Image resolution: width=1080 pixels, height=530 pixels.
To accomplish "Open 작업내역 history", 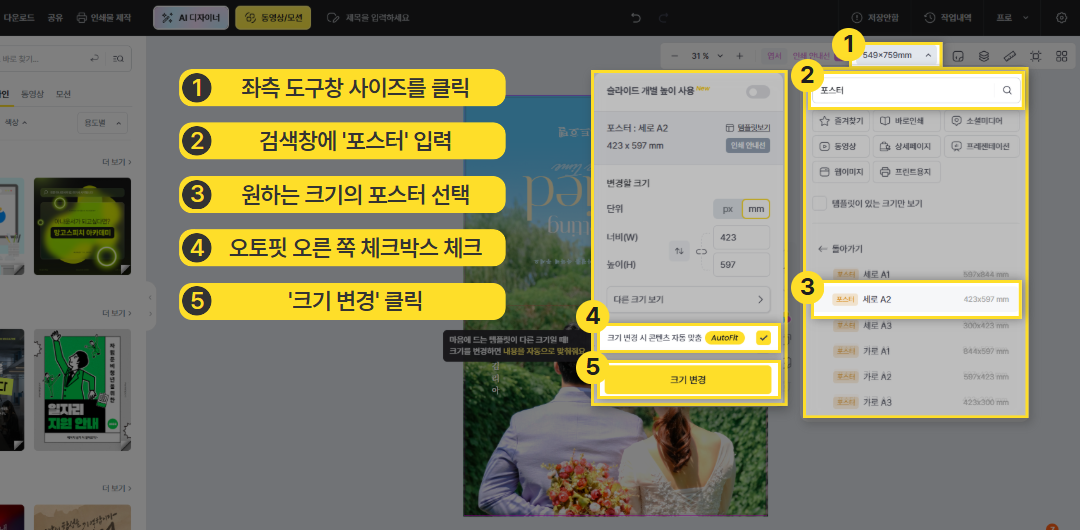I will (948, 18).
